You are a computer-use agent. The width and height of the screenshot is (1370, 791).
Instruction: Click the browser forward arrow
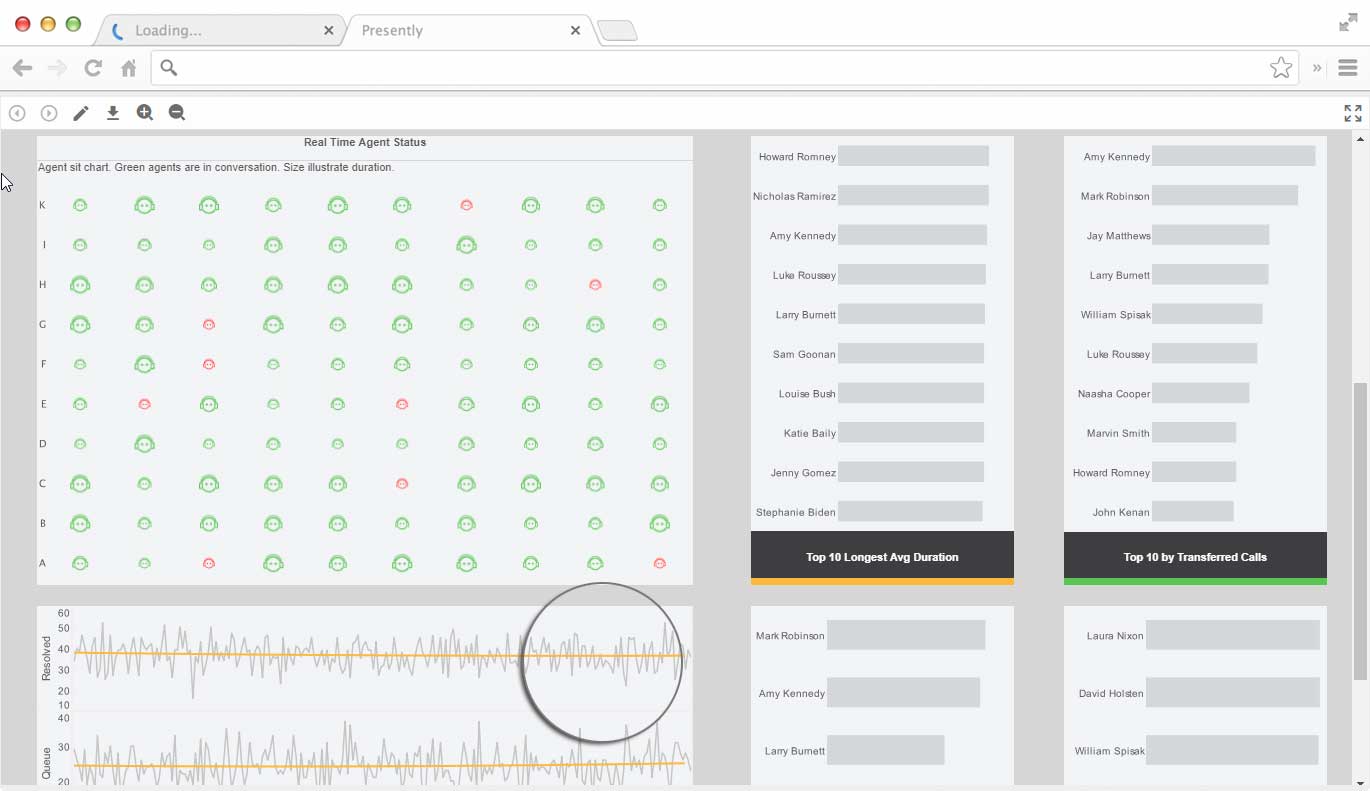coord(57,68)
